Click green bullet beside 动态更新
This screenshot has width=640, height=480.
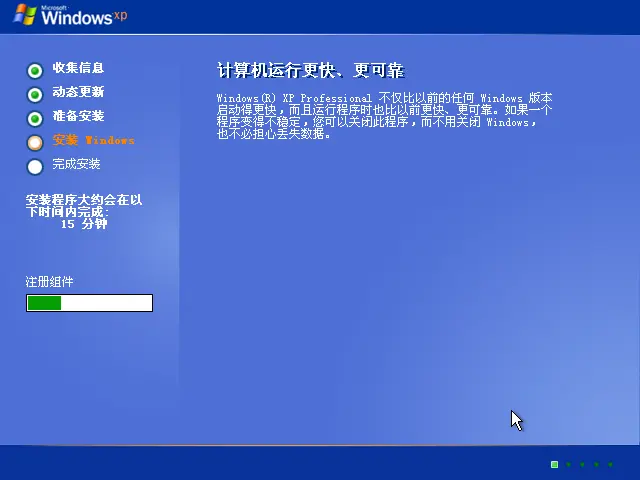coord(35,95)
